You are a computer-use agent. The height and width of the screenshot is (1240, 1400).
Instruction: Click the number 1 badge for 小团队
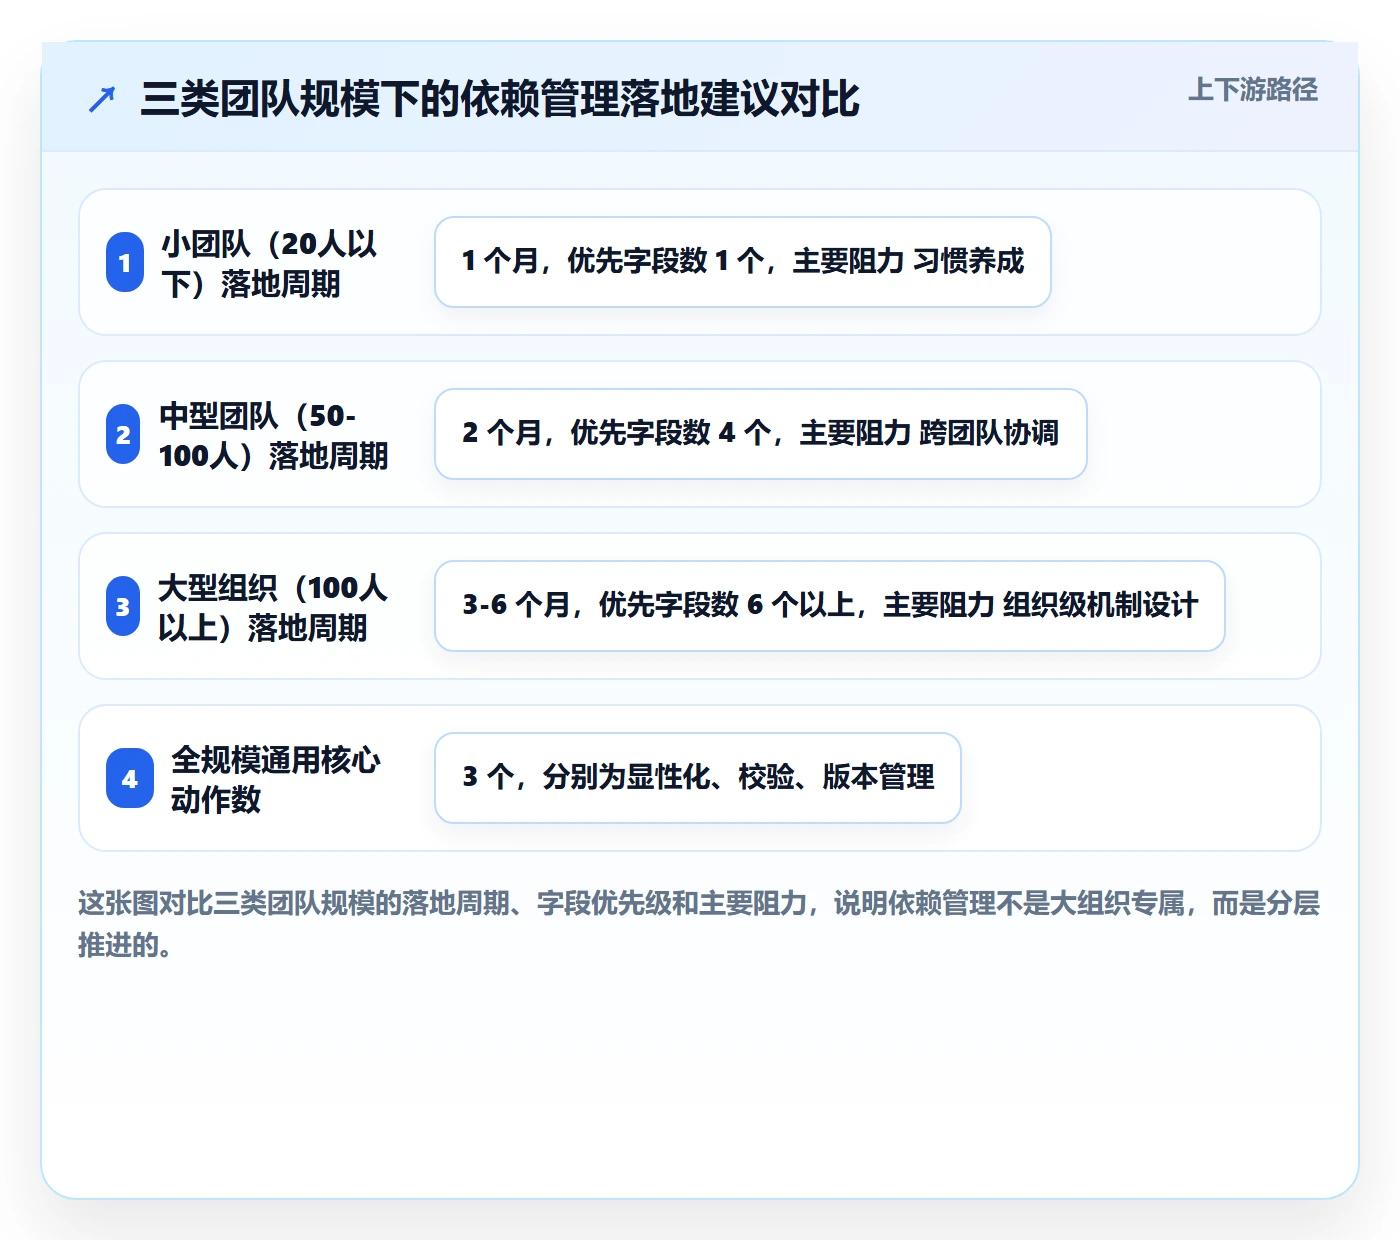point(125,262)
